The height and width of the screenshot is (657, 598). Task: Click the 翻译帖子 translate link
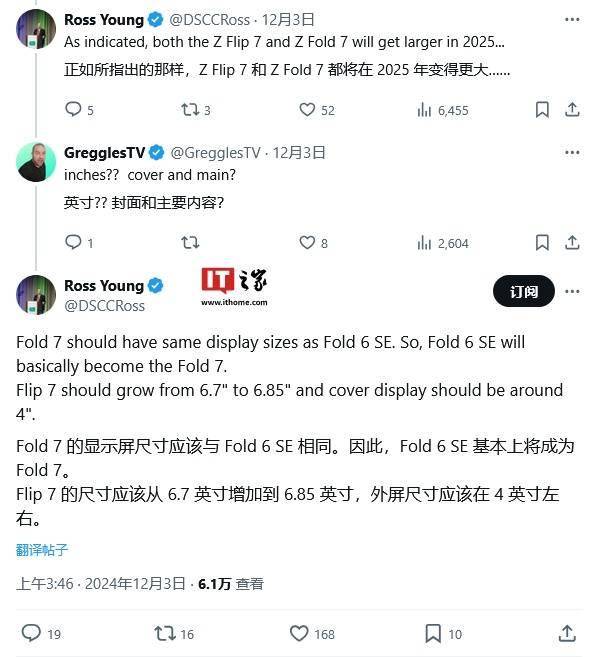pos(42,550)
